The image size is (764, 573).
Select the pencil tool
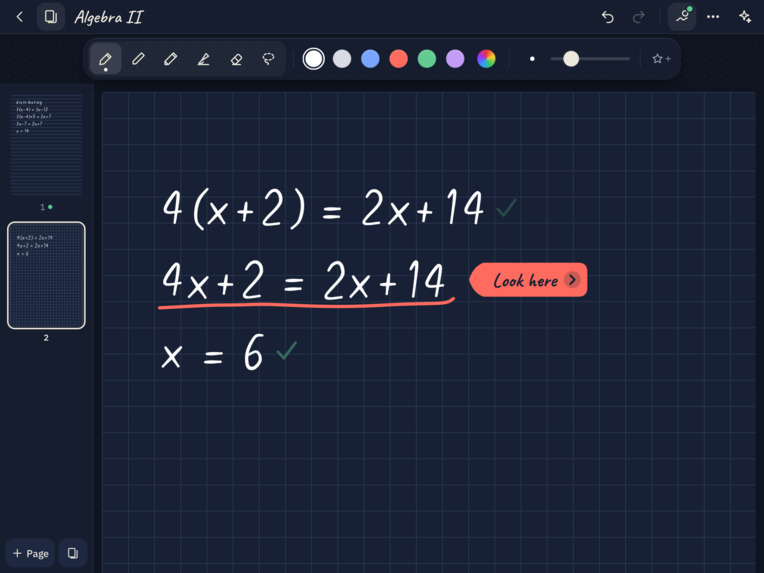171,59
